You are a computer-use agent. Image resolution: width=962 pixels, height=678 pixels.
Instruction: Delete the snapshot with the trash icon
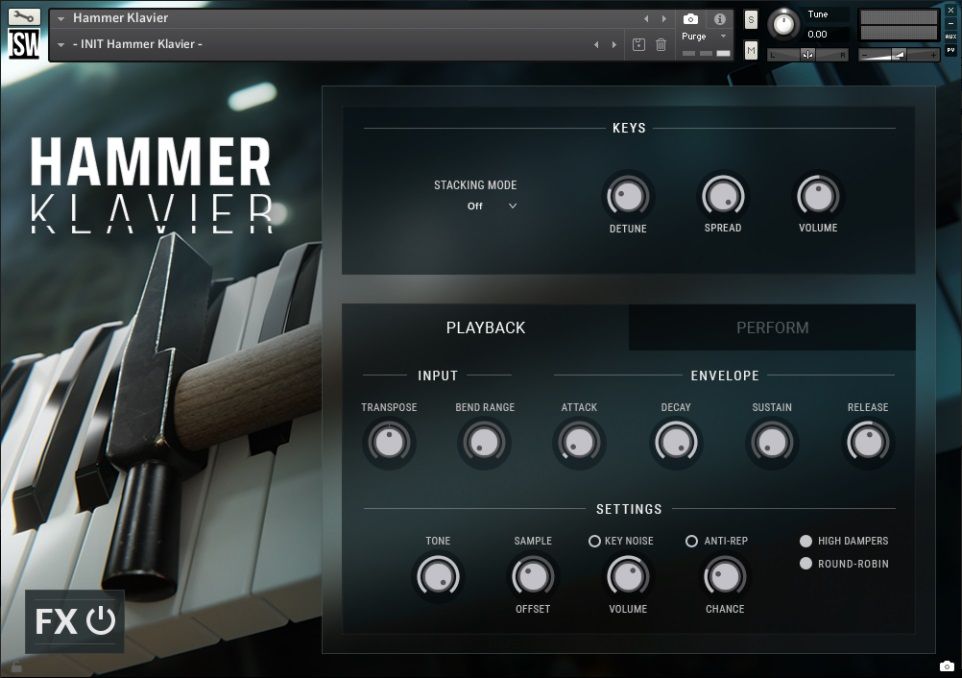(661, 44)
